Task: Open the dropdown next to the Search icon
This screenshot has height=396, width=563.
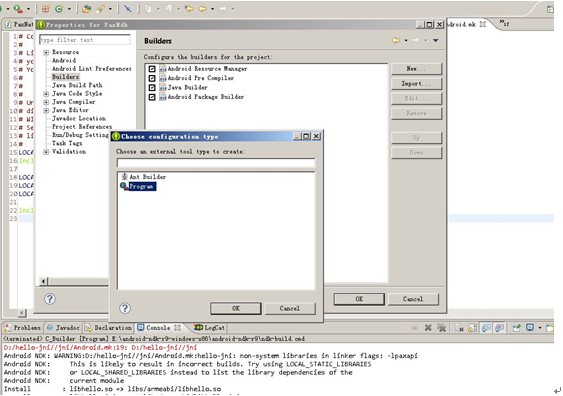Action: pos(110,9)
